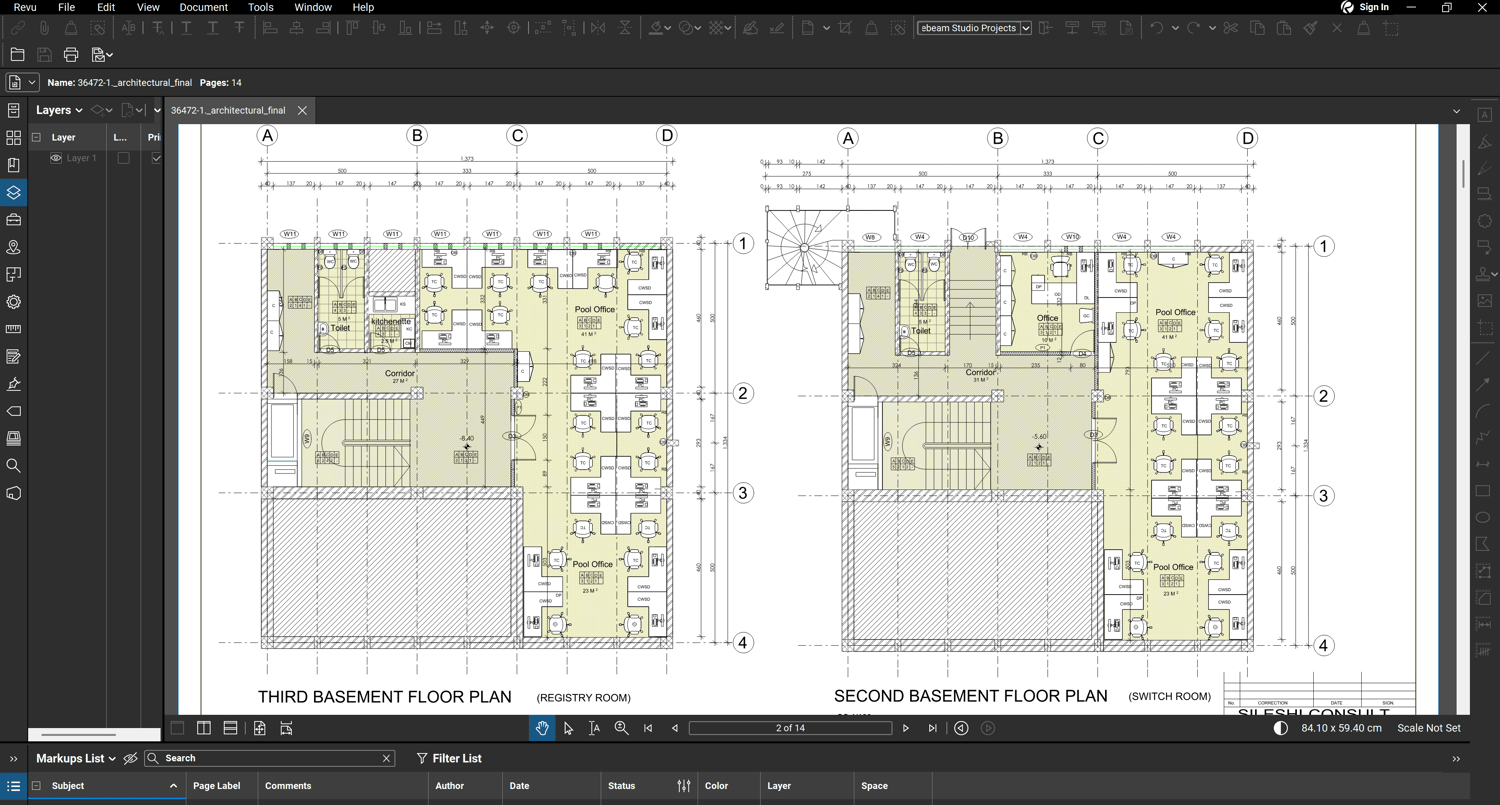This screenshot has width=1500, height=805.
Task: Choose the Ellipse tool in right toolbar
Action: 1485,518
